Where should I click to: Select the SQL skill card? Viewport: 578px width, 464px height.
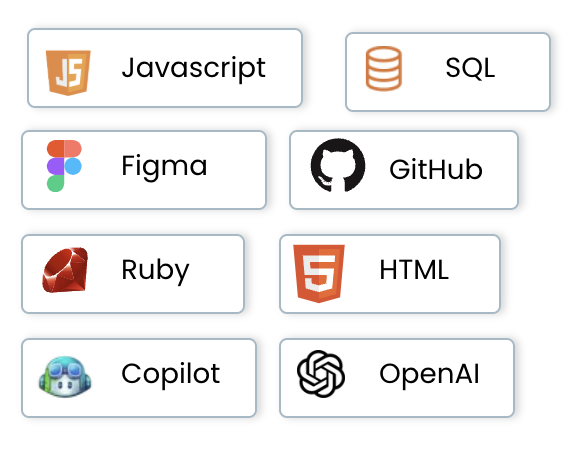(x=448, y=72)
